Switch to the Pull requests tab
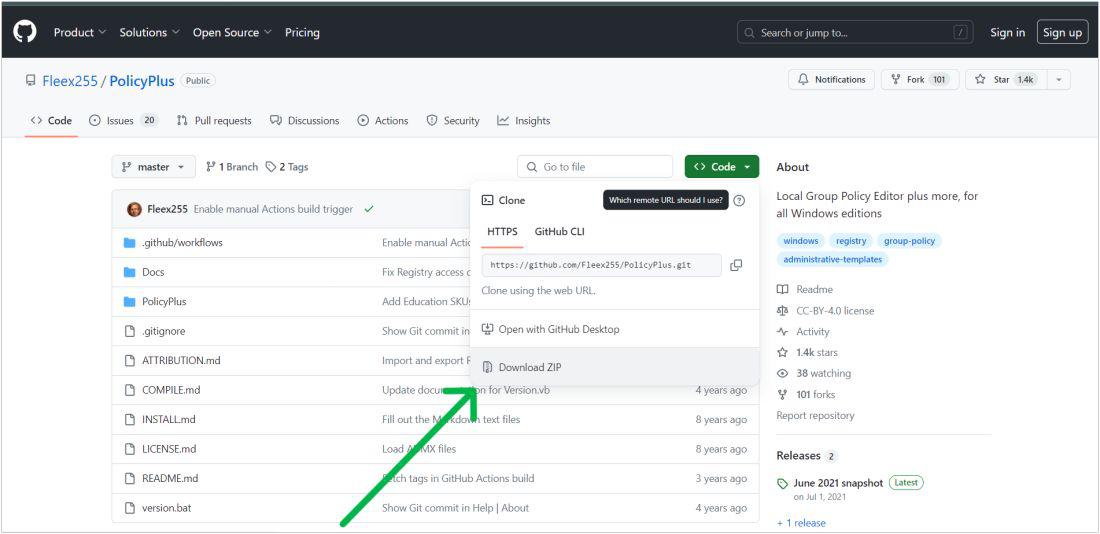 click(214, 121)
